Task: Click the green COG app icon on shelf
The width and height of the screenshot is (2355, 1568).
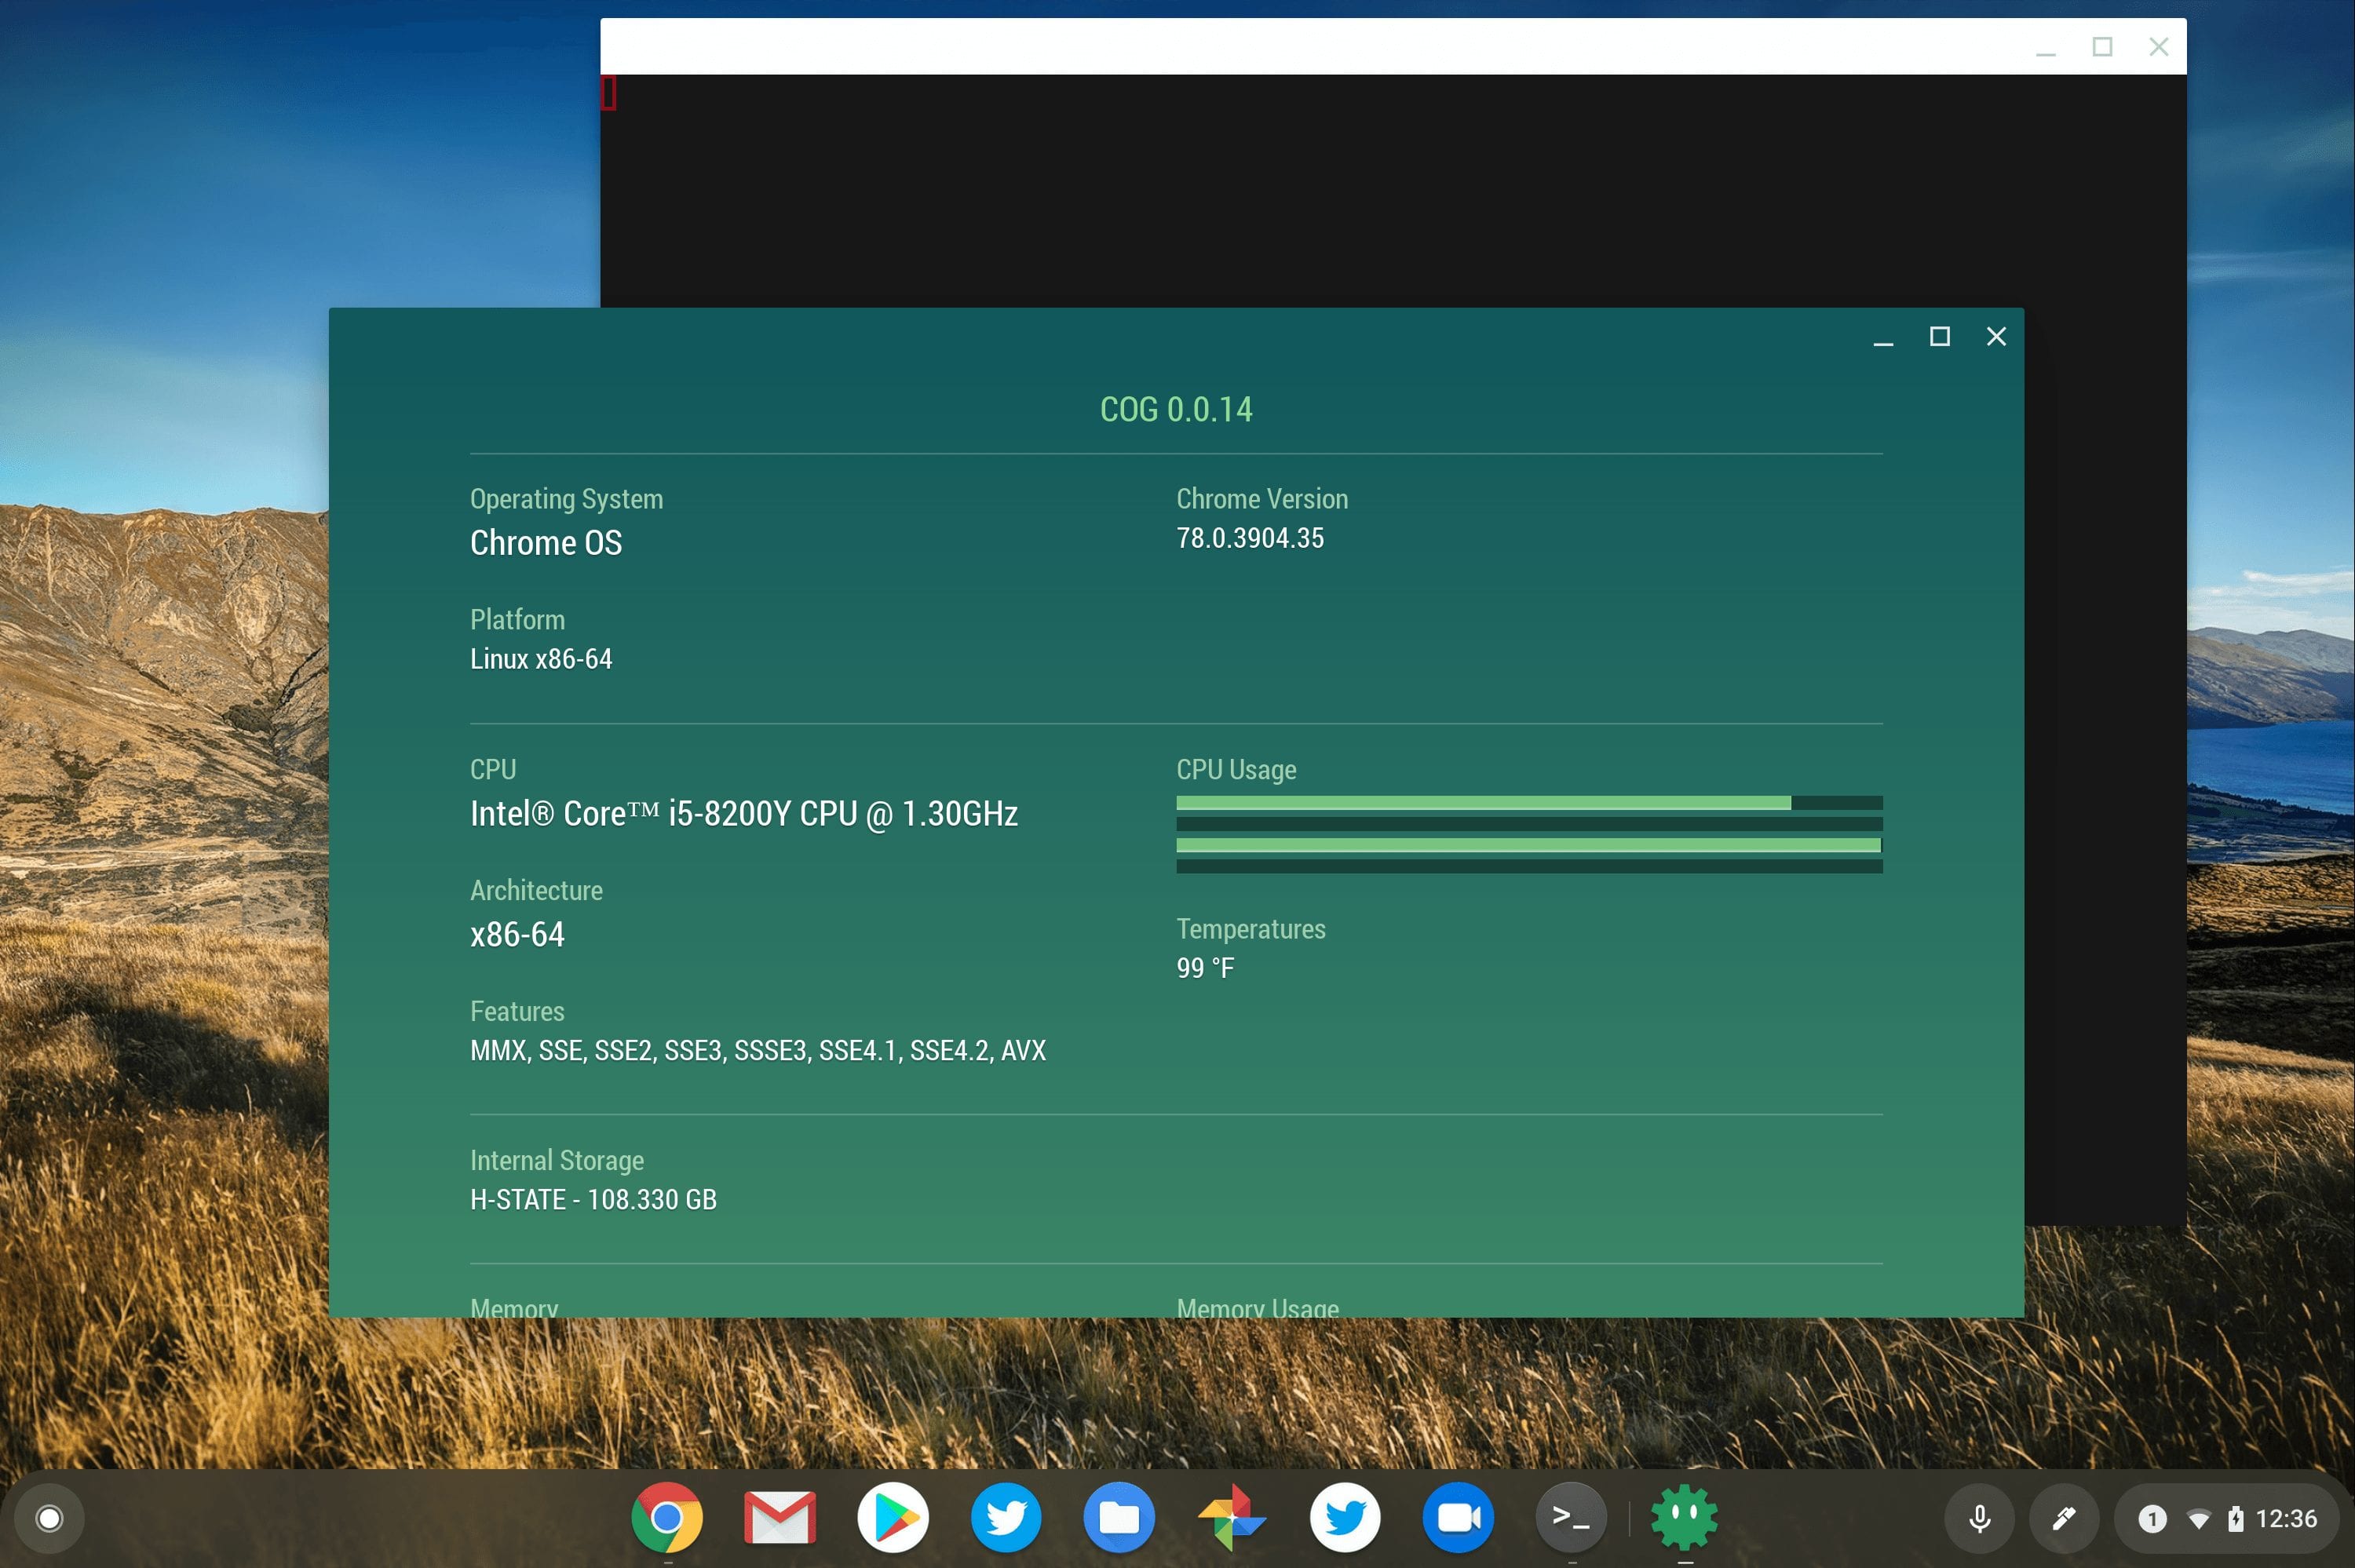Action: pyautogui.click(x=1684, y=1517)
